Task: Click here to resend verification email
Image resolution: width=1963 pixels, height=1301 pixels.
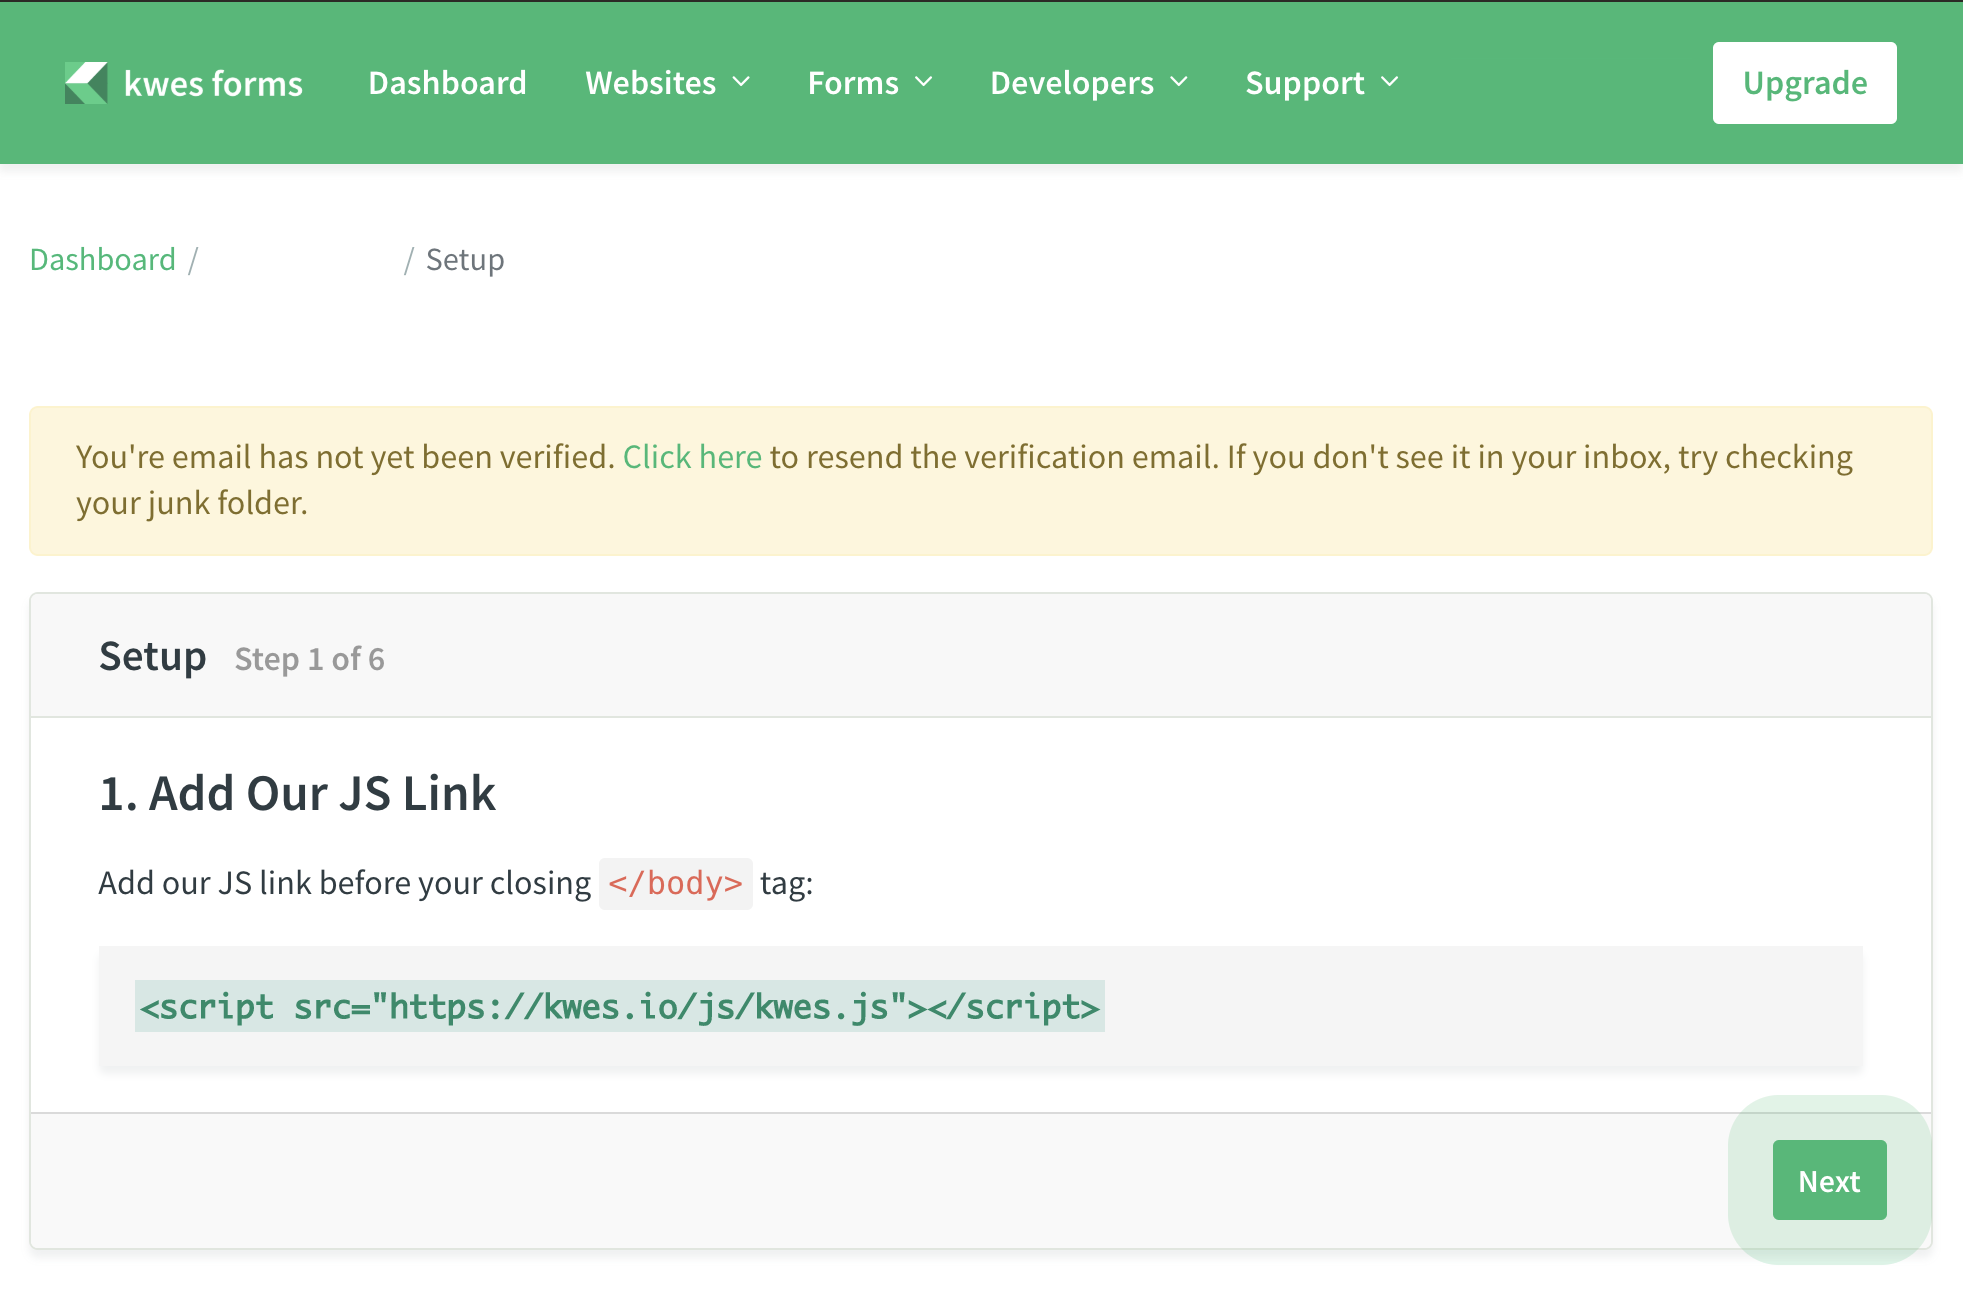Action: point(692,457)
